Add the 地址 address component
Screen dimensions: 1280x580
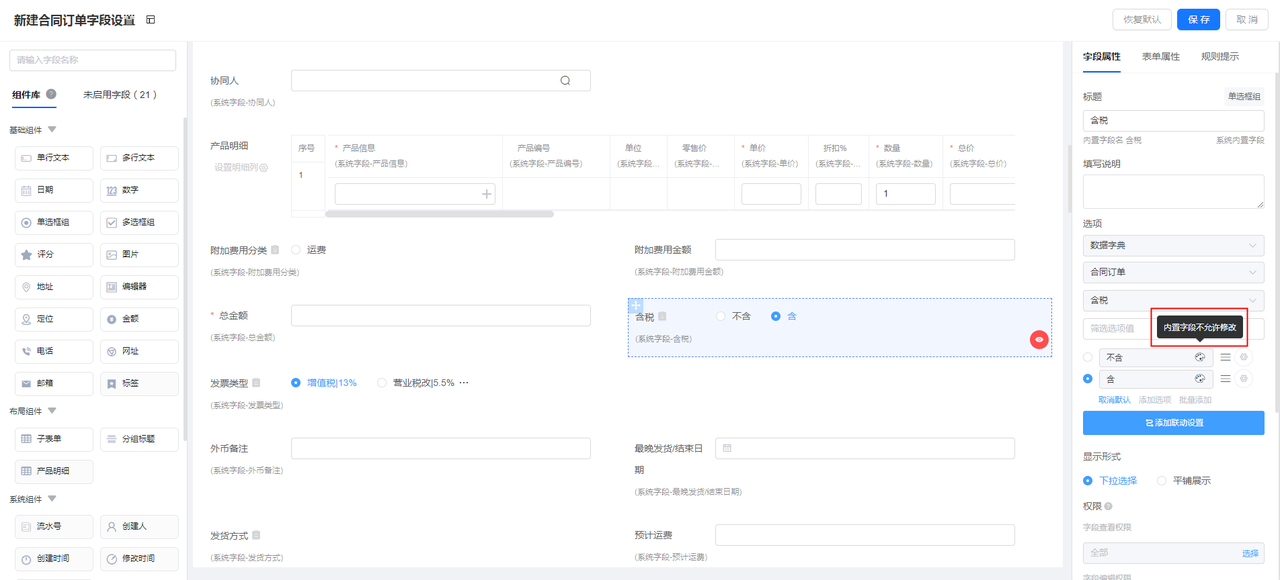pyautogui.click(x=55, y=287)
